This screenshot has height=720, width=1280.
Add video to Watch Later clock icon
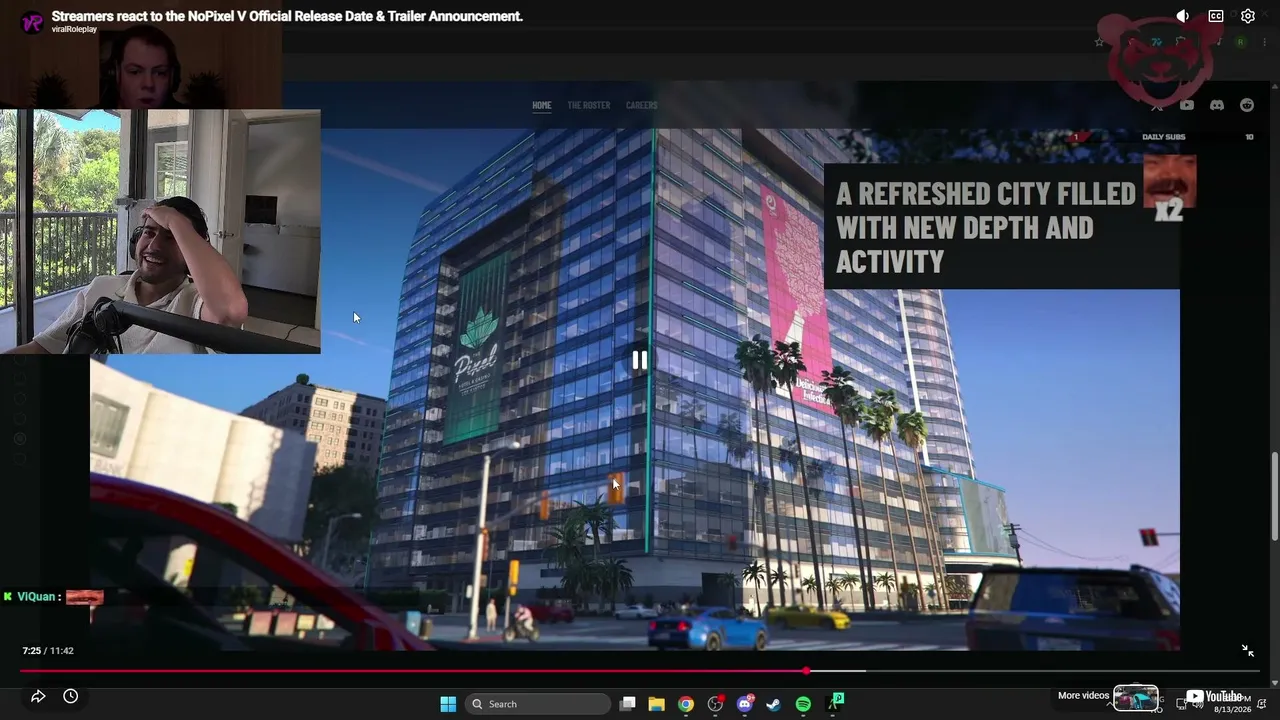coord(70,696)
